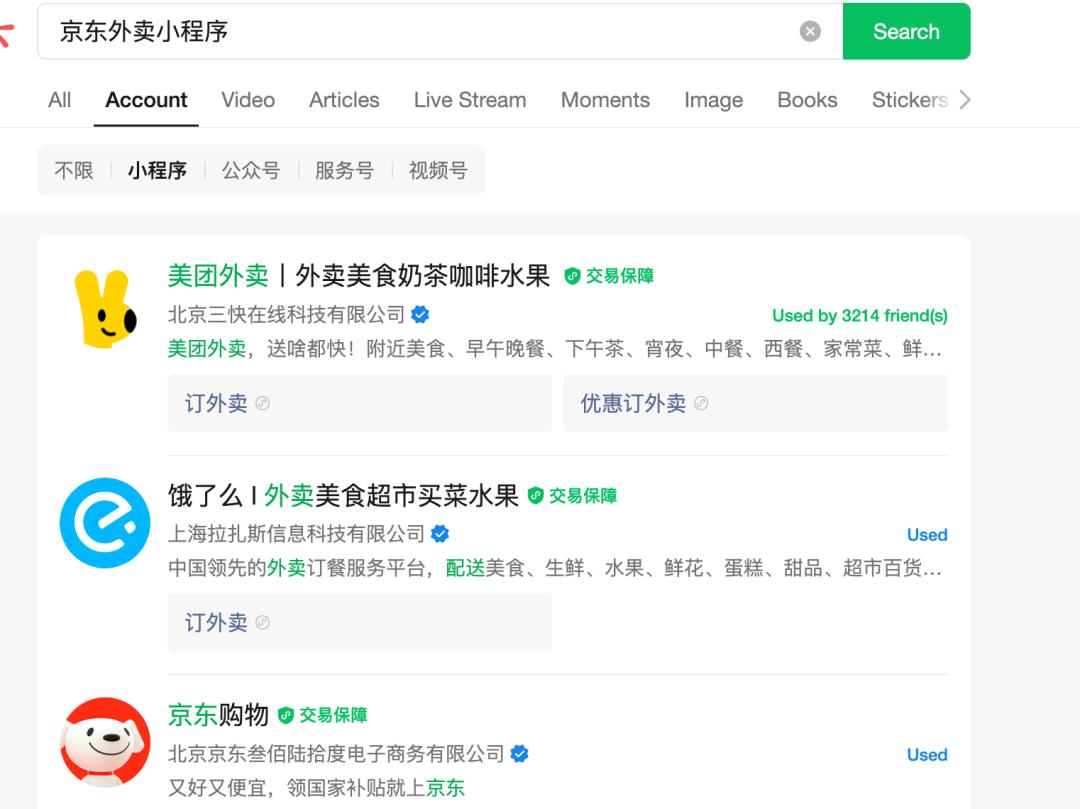The height and width of the screenshot is (809, 1080).
Task: Open the Articles tab
Action: point(344,100)
